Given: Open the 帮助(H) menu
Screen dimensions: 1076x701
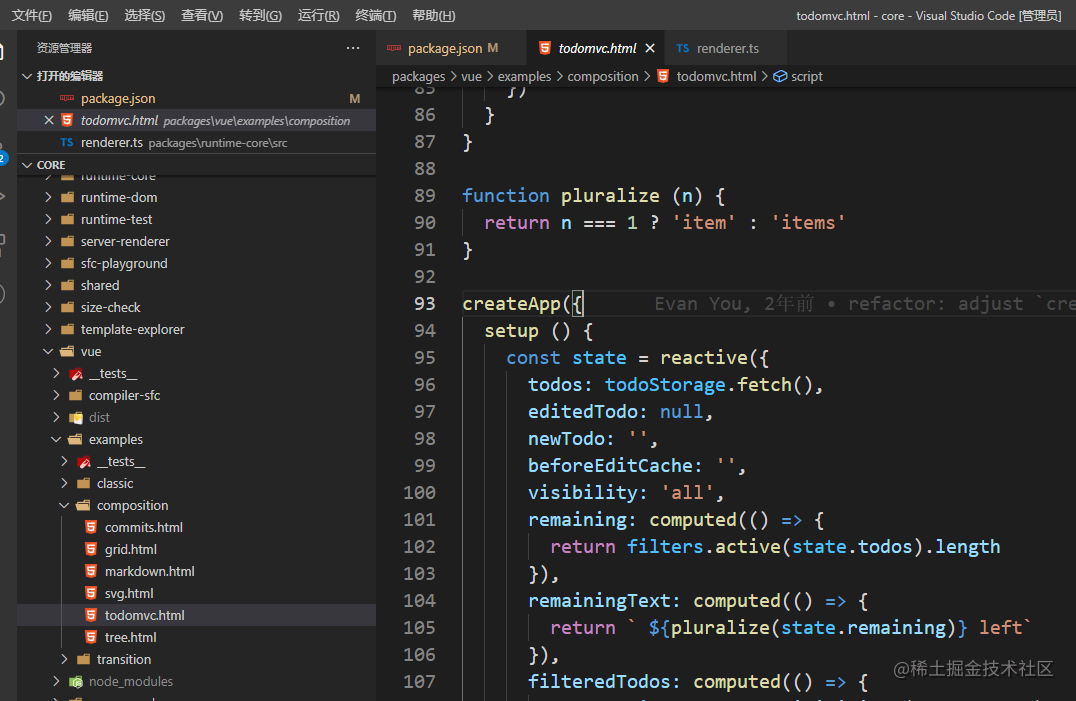Looking at the screenshot, I should point(433,15).
